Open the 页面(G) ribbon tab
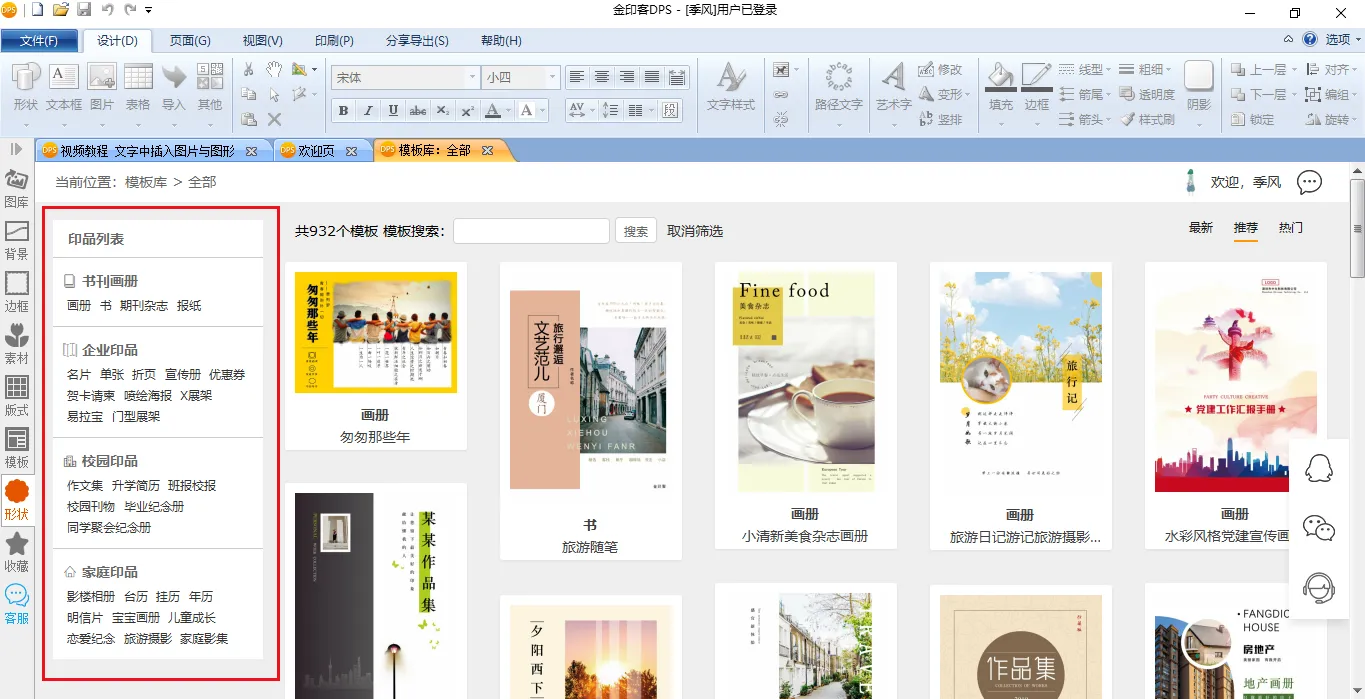This screenshot has width=1365, height=699. click(x=190, y=41)
